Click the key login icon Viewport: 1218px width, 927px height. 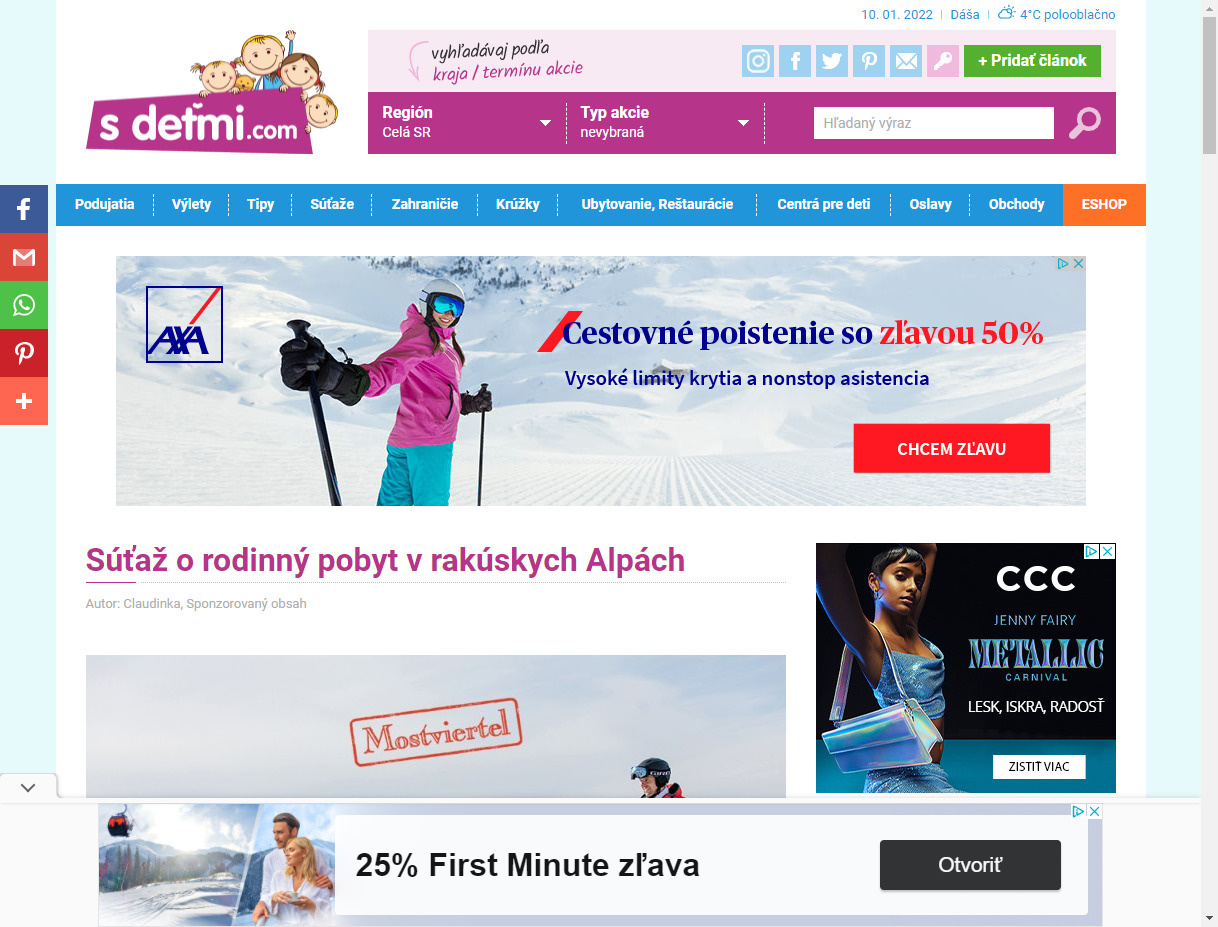click(943, 61)
